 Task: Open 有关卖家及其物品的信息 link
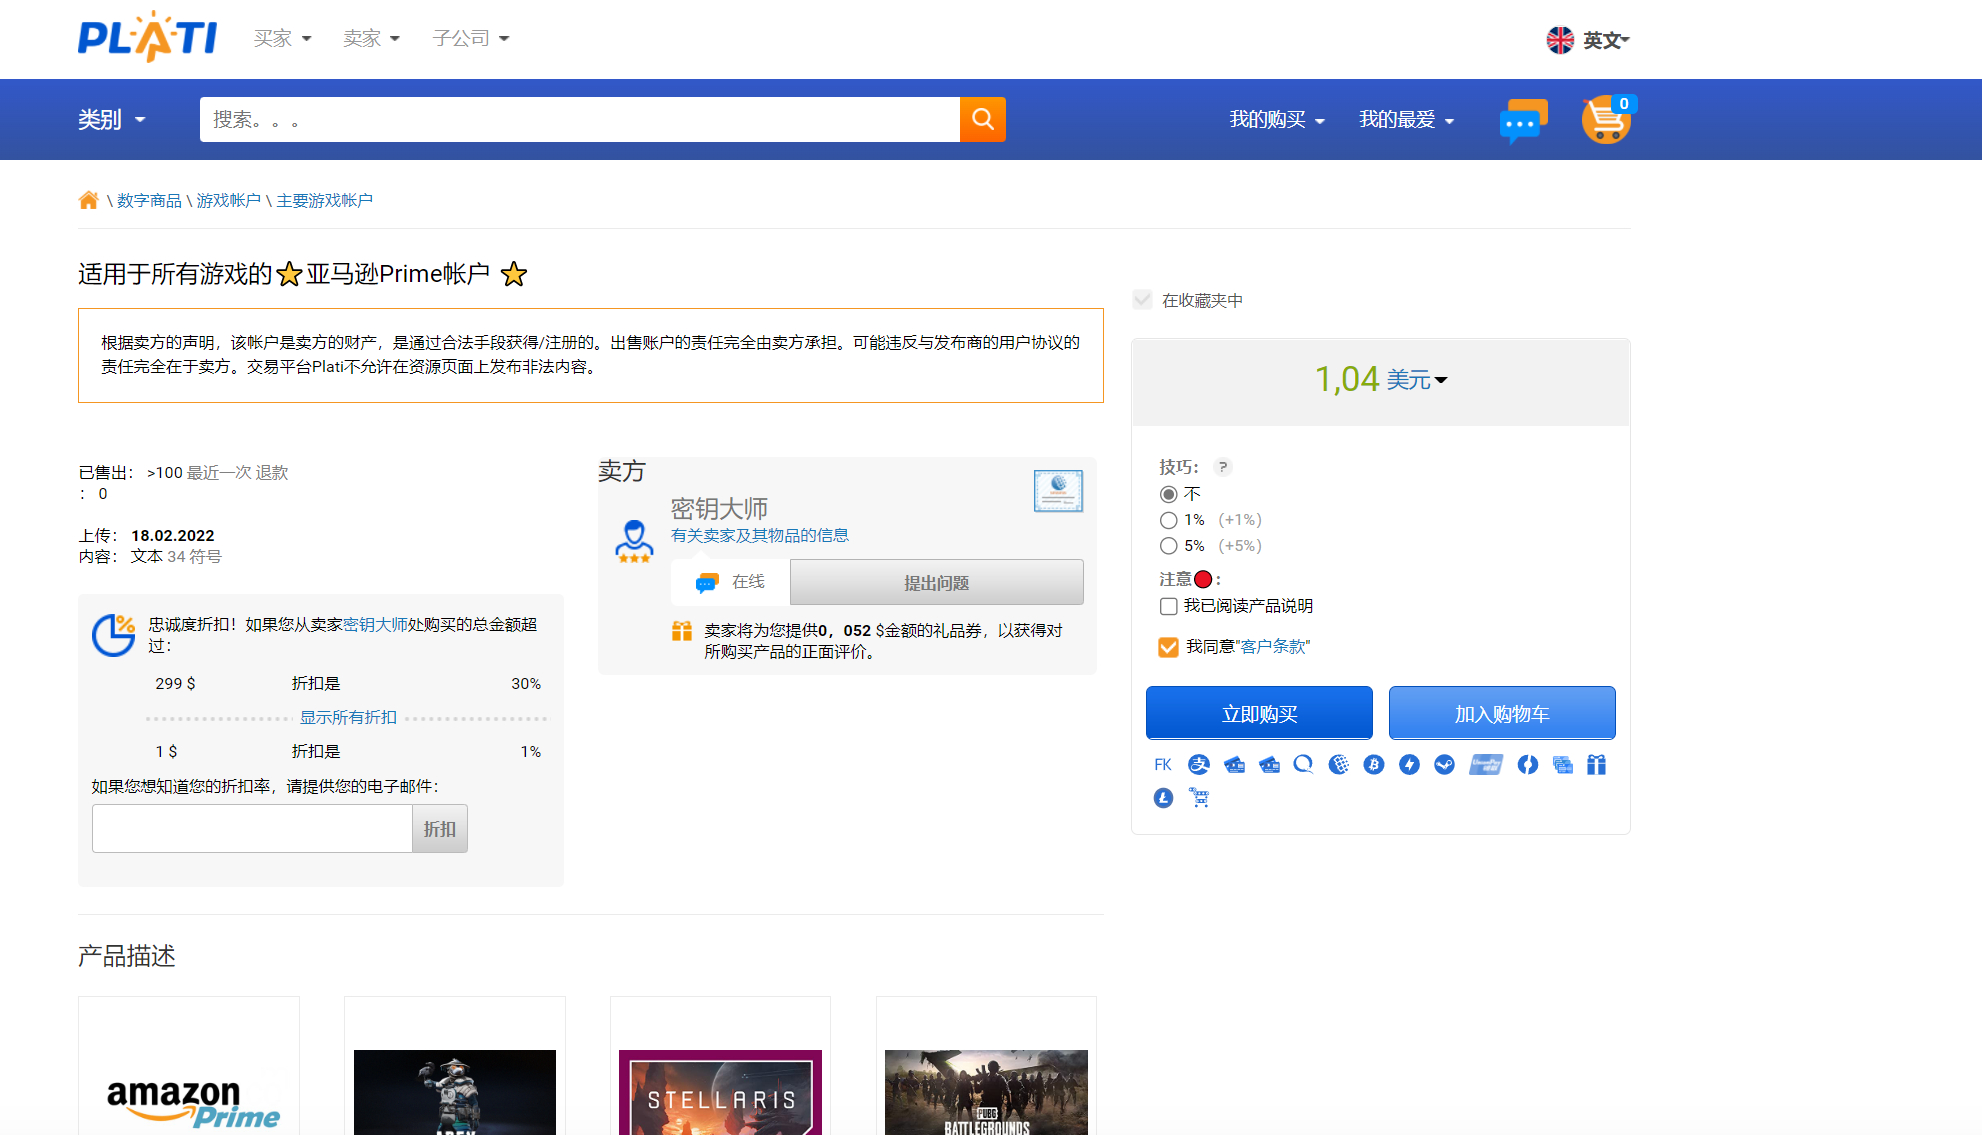pyautogui.click(x=759, y=535)
